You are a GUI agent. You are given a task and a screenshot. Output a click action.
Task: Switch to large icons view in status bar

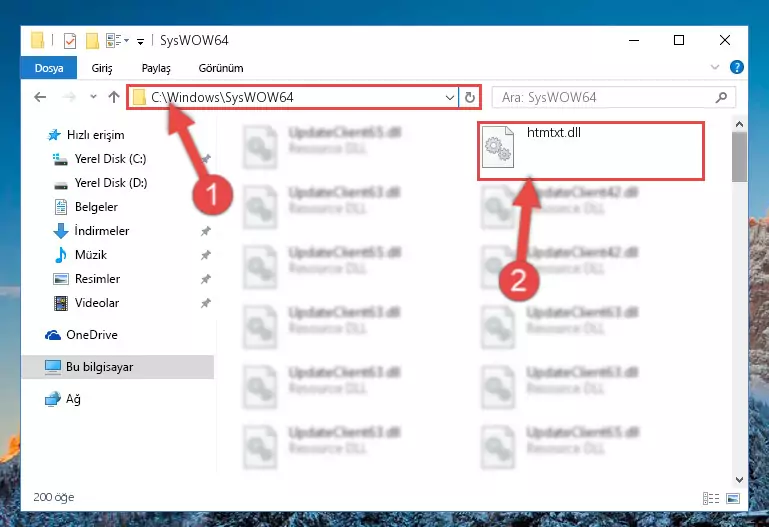[733, 499]
